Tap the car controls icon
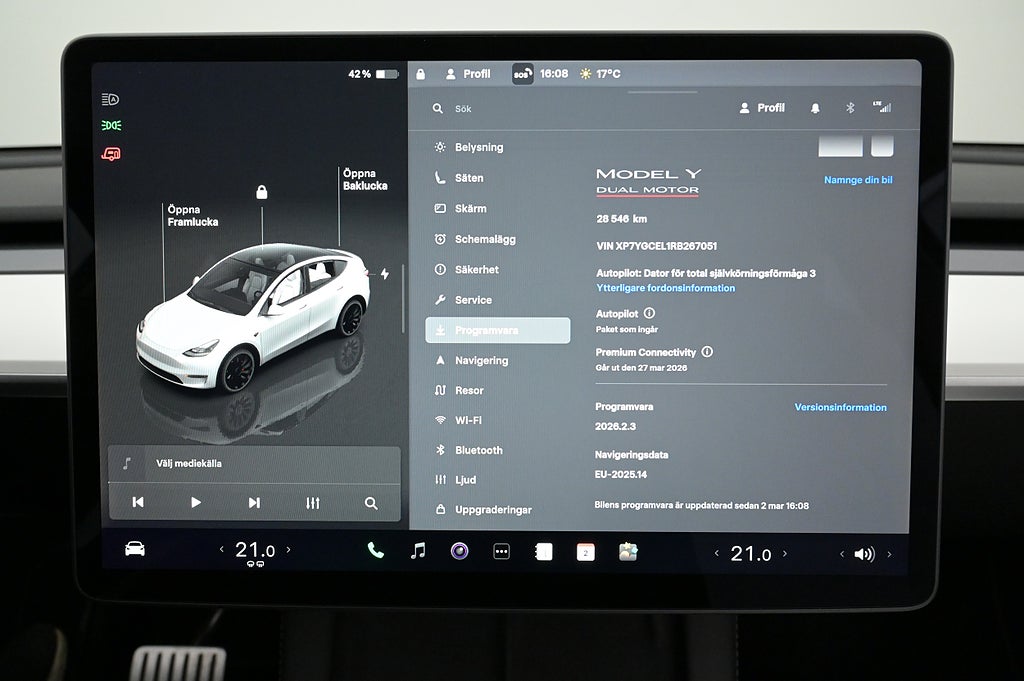 134,549
